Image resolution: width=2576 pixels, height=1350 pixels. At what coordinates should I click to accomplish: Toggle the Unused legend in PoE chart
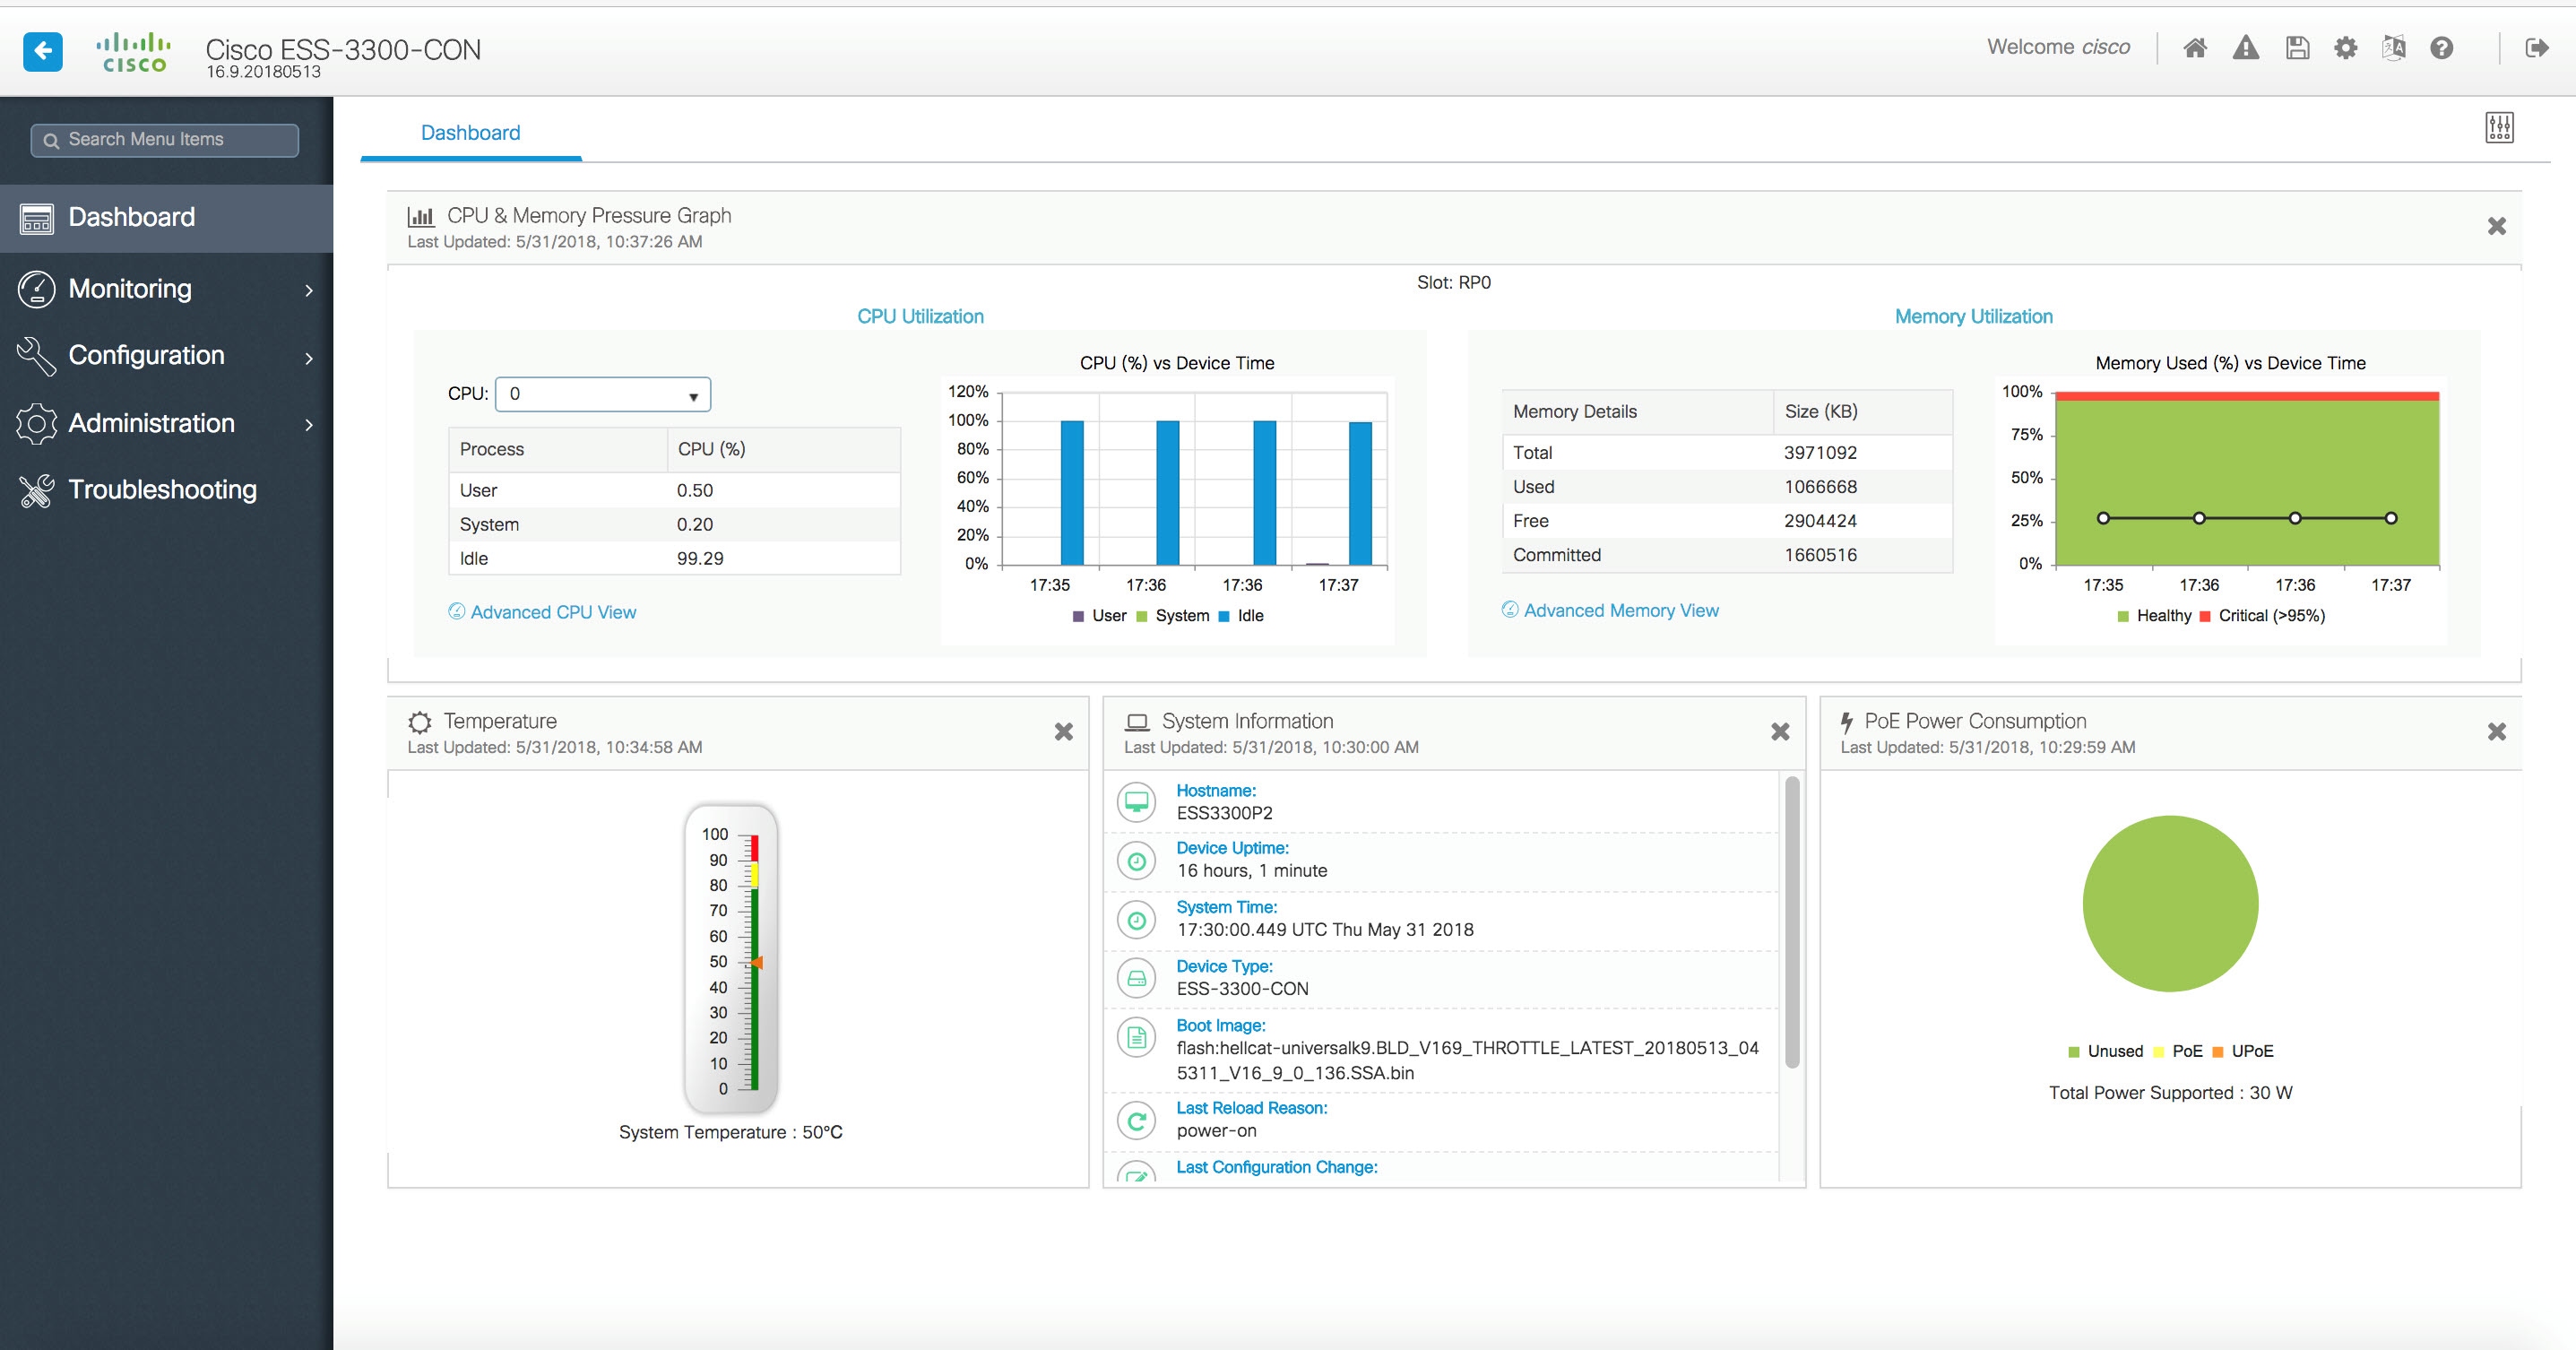pyautogui.click(x=2106, y=1052)
